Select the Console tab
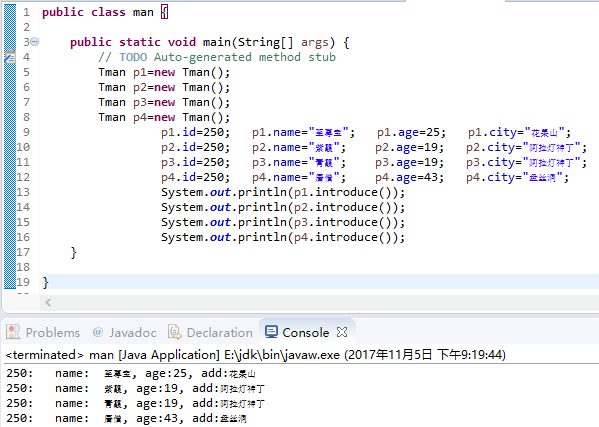 tap(298, 333)
